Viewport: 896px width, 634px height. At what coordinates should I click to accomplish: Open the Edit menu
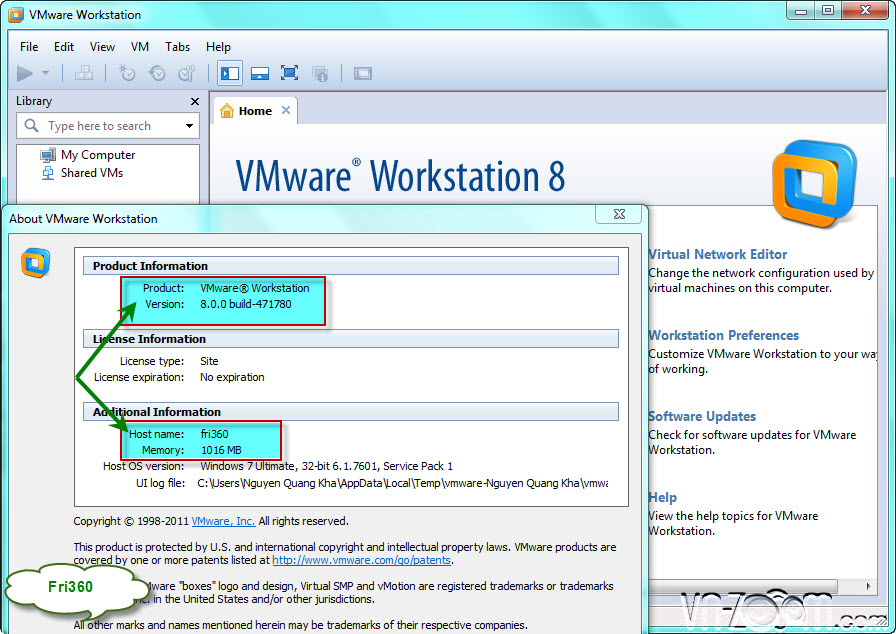64,47
